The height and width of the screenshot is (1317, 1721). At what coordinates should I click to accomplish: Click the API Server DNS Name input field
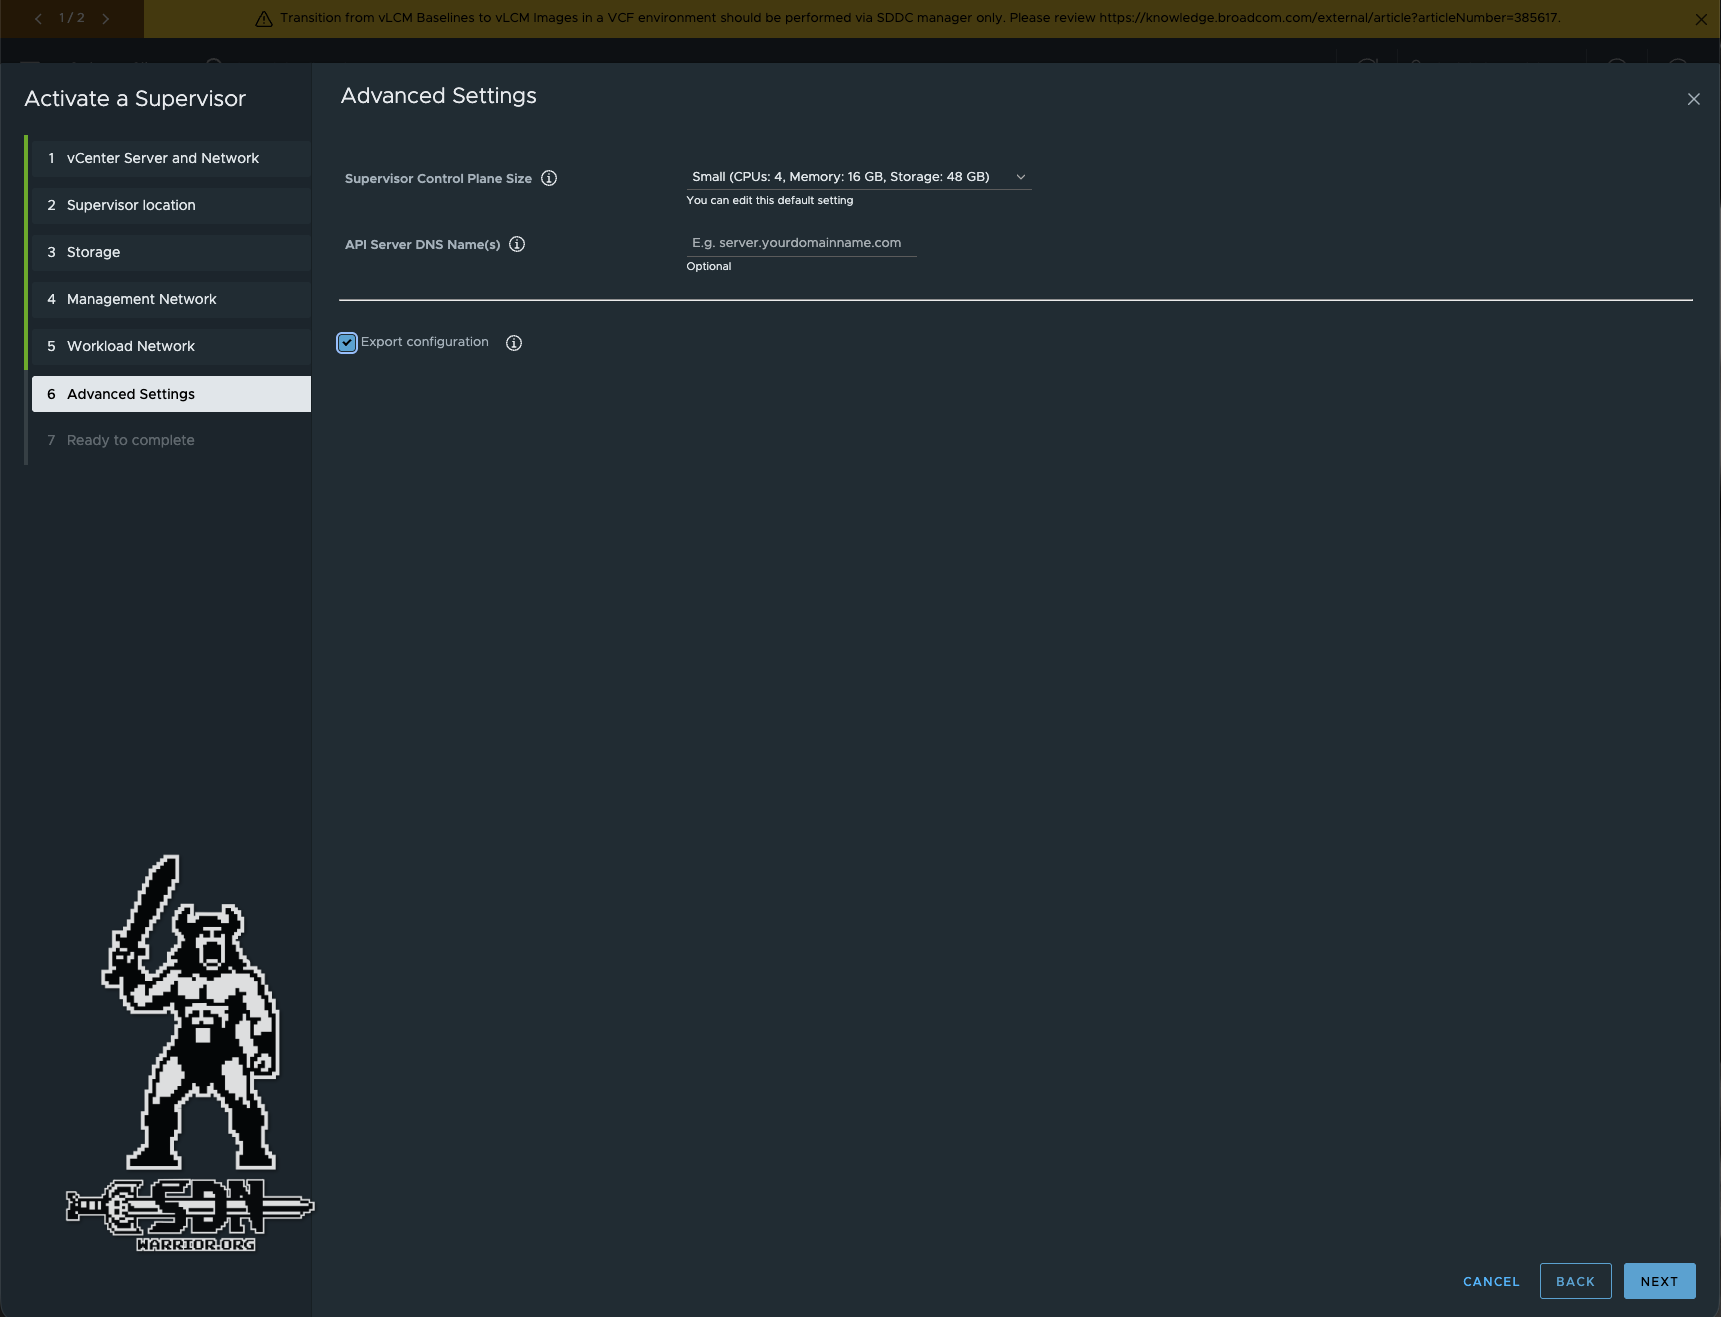tap(801, 243)
